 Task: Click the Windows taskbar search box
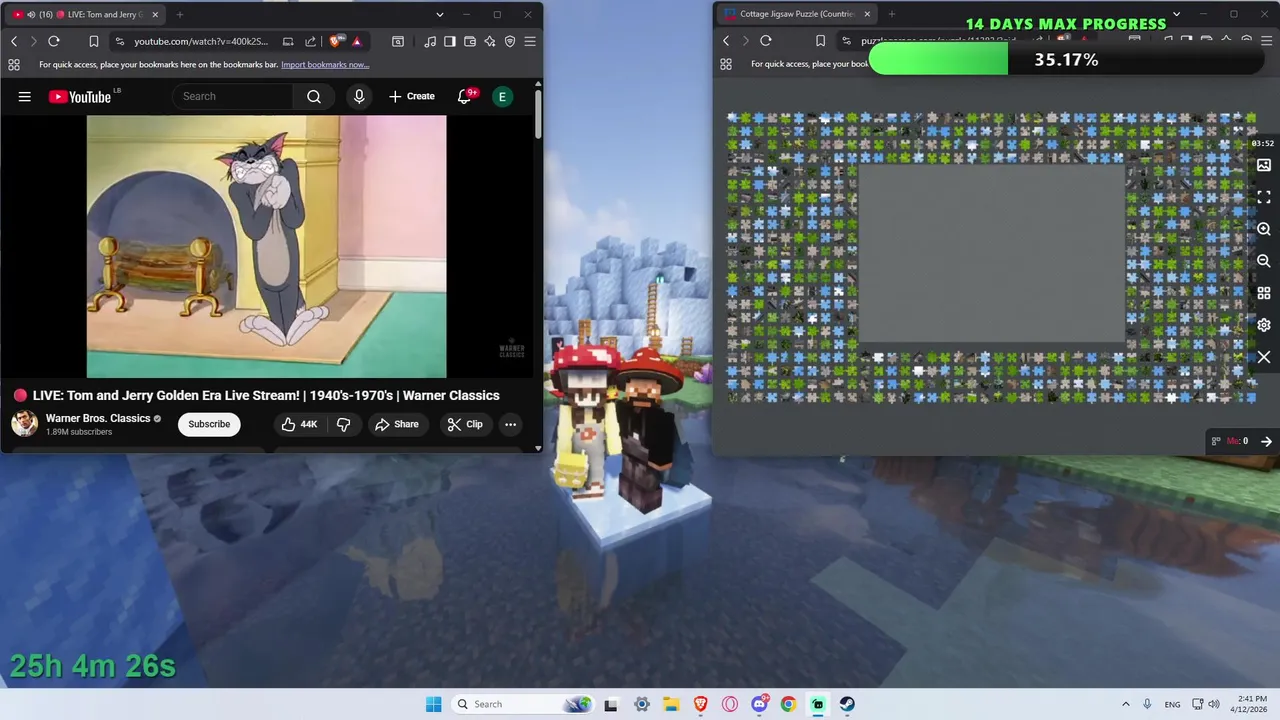click(522, 704)
